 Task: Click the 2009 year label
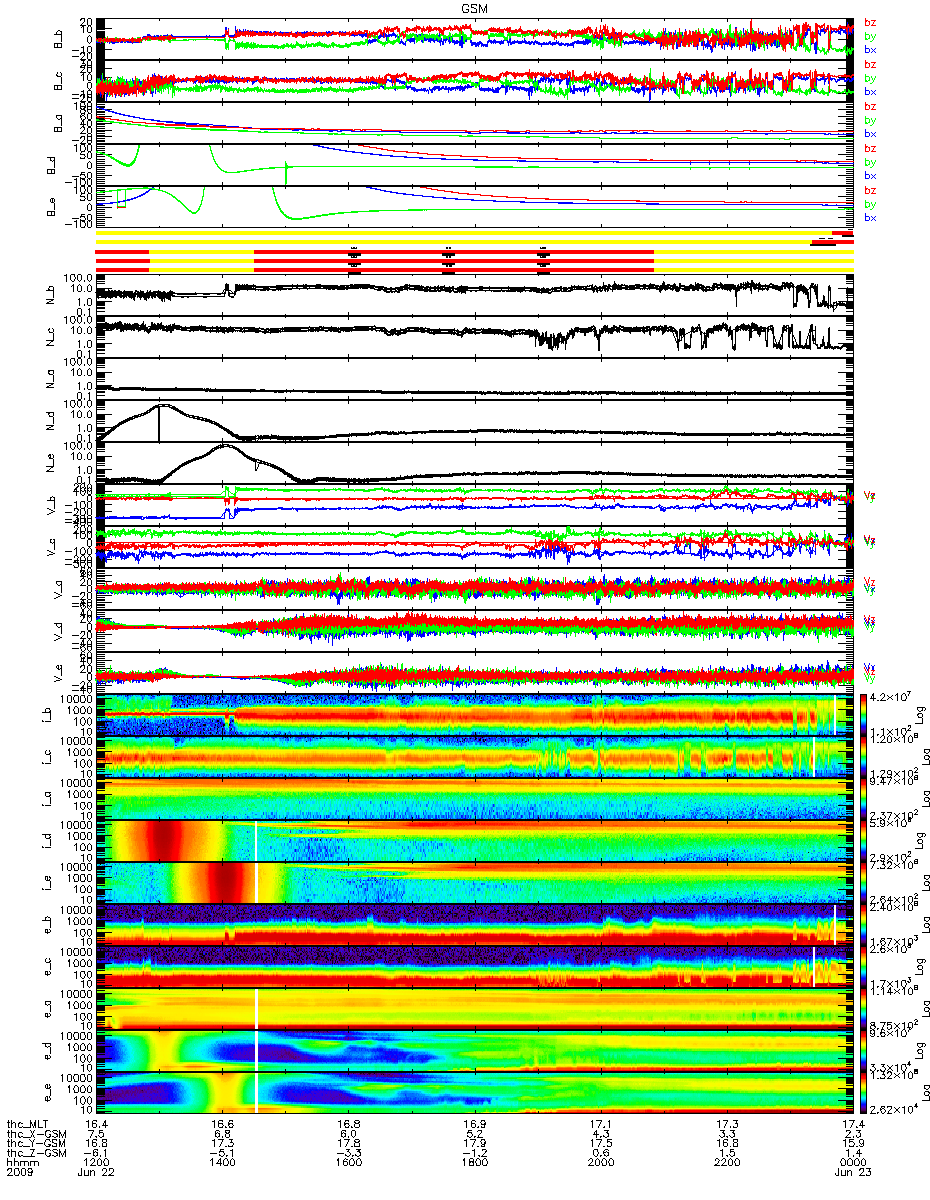[x=21, y=1173]
